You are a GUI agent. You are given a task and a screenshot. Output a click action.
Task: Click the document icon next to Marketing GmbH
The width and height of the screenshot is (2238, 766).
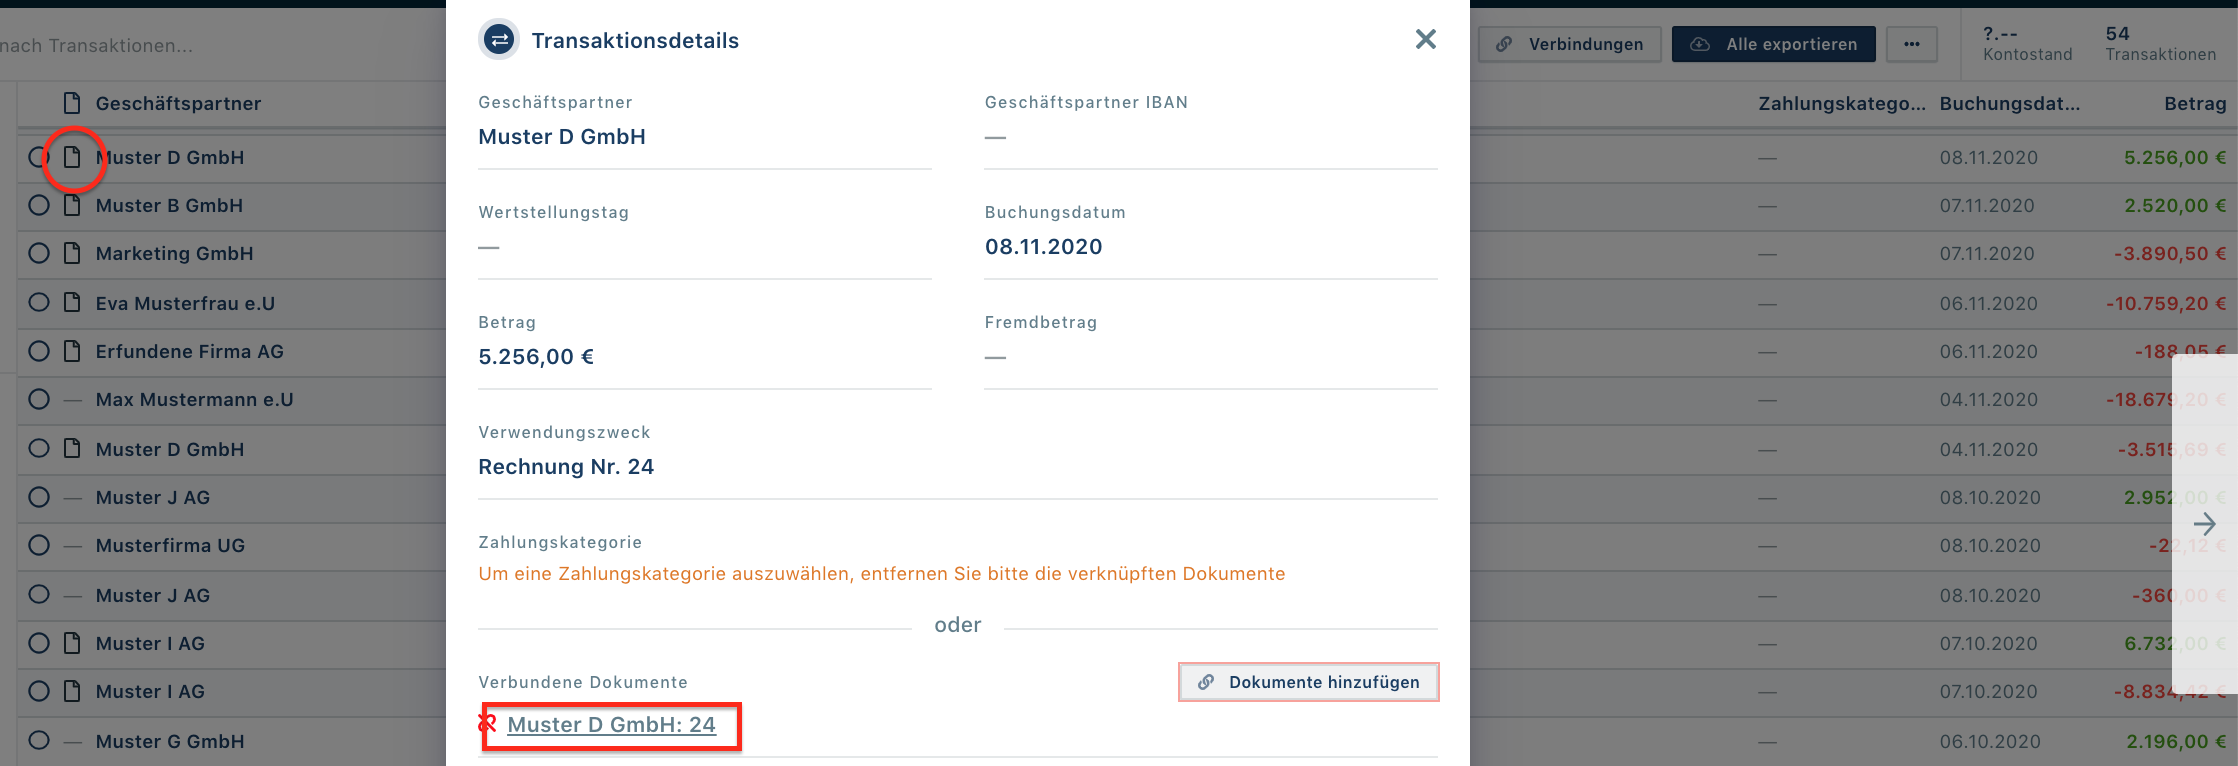click(72, 253)
